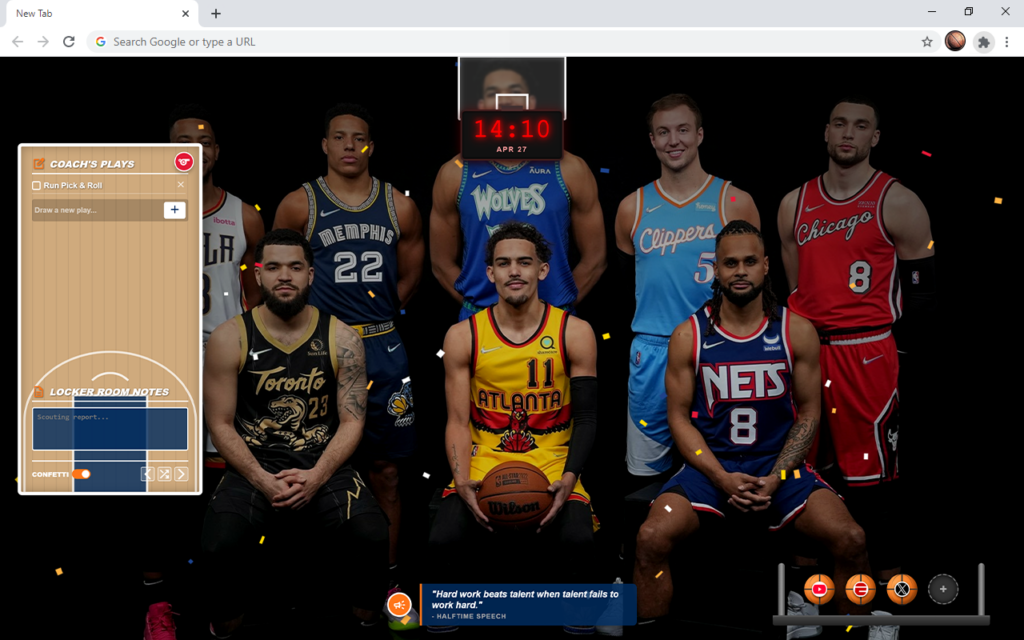Open the ESPN basketball shortcut
Viewport: 1024px width, 640px height.
click(x=860, y=589)
